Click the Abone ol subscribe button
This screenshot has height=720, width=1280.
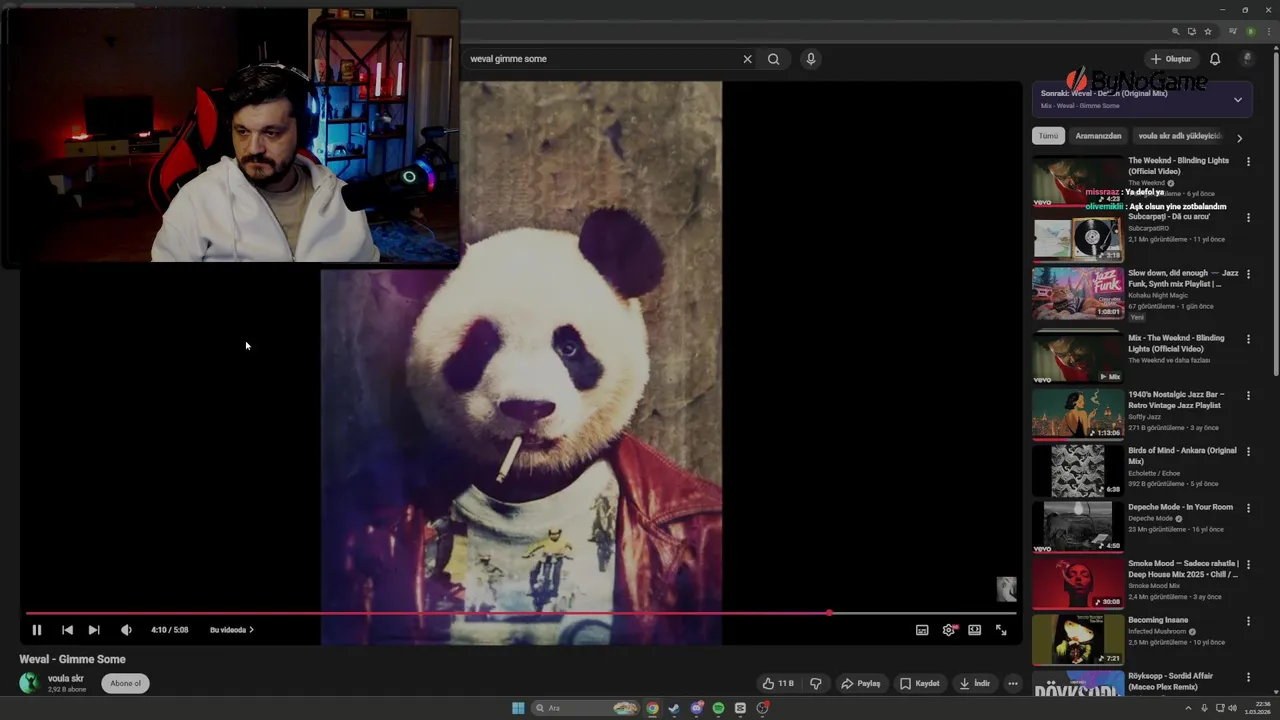(x=126, y=684)
